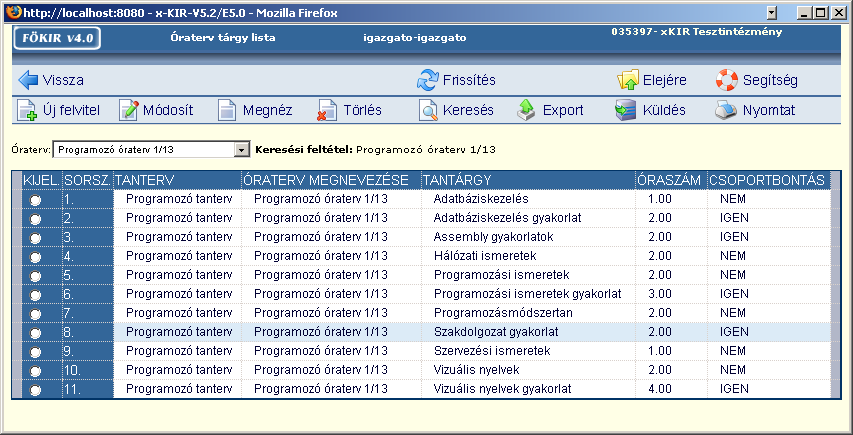Click the Segítség label

[770, 80]
